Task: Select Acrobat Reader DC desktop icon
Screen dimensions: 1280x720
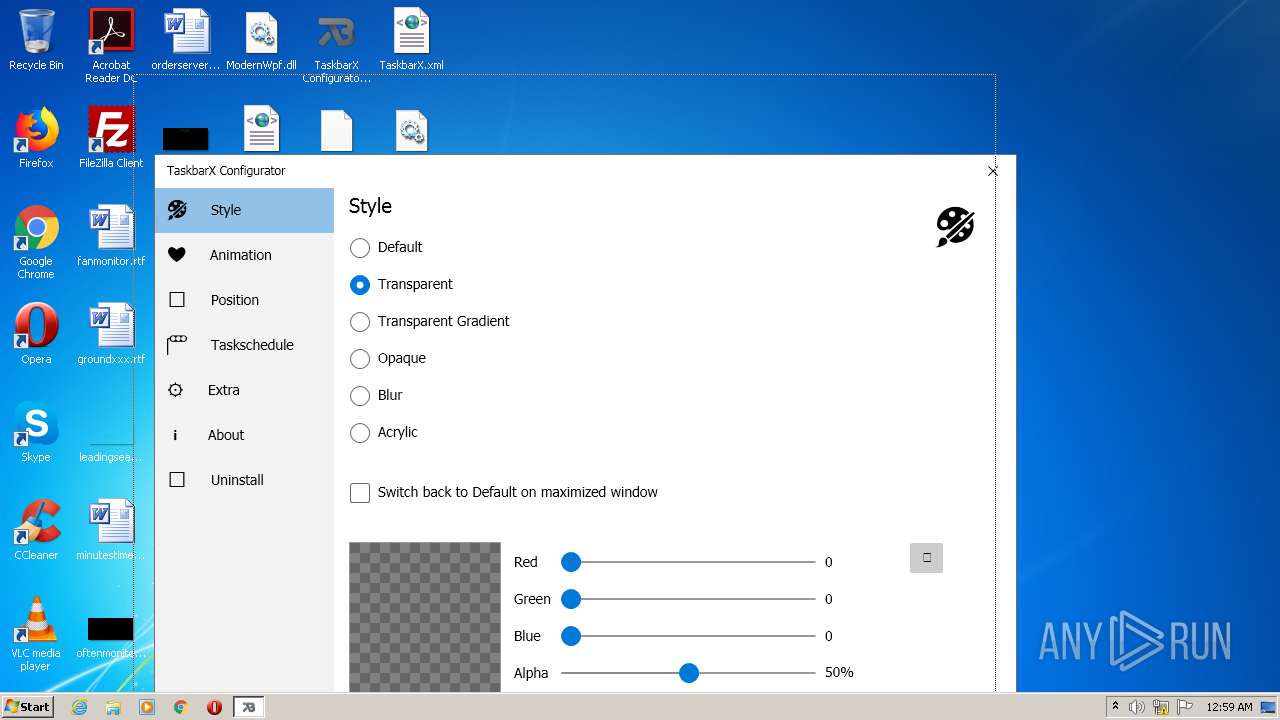Action: [111, 46]
